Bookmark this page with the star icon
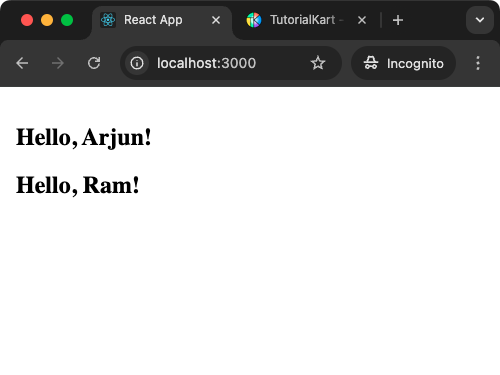This screenshot has width=500, height=375. click(318, 63)
